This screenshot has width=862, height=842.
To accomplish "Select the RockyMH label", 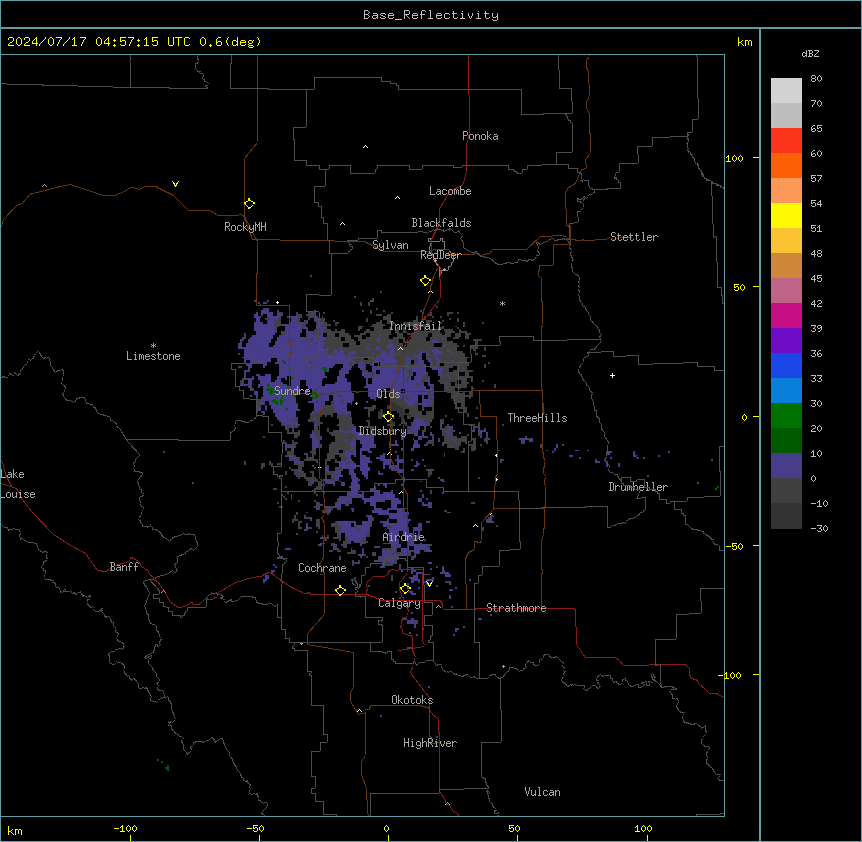I will 245,227.
